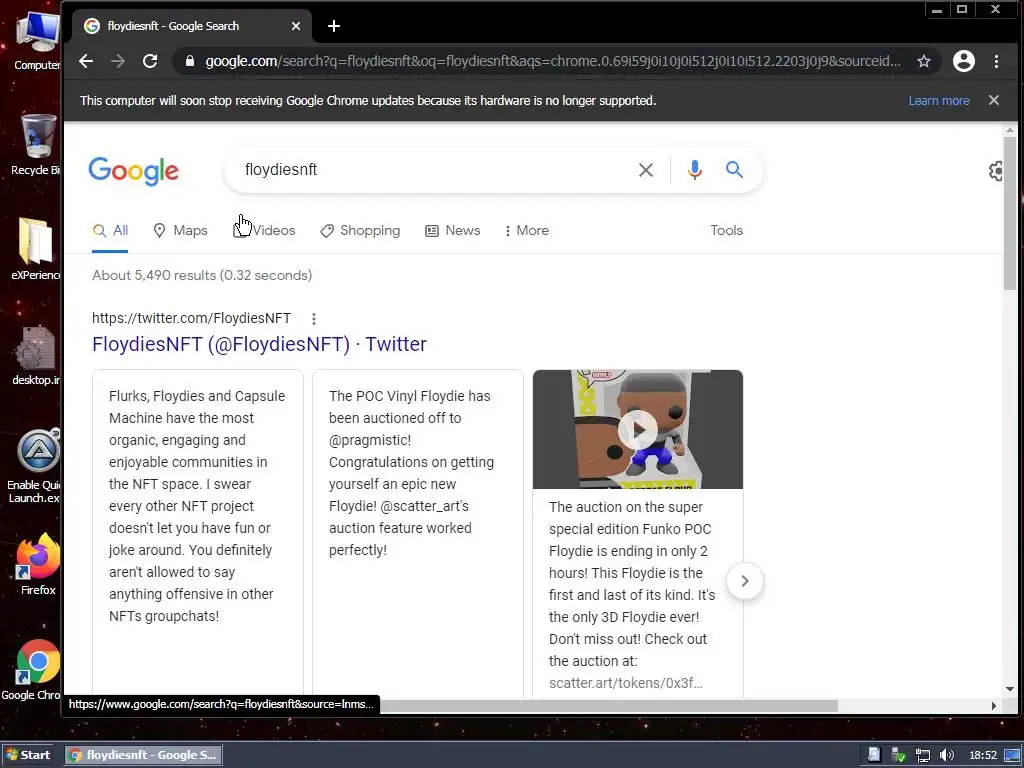Select the Enable Quick Launch icon
Screen dimensions: 1024x768
[x=35, y=466]
